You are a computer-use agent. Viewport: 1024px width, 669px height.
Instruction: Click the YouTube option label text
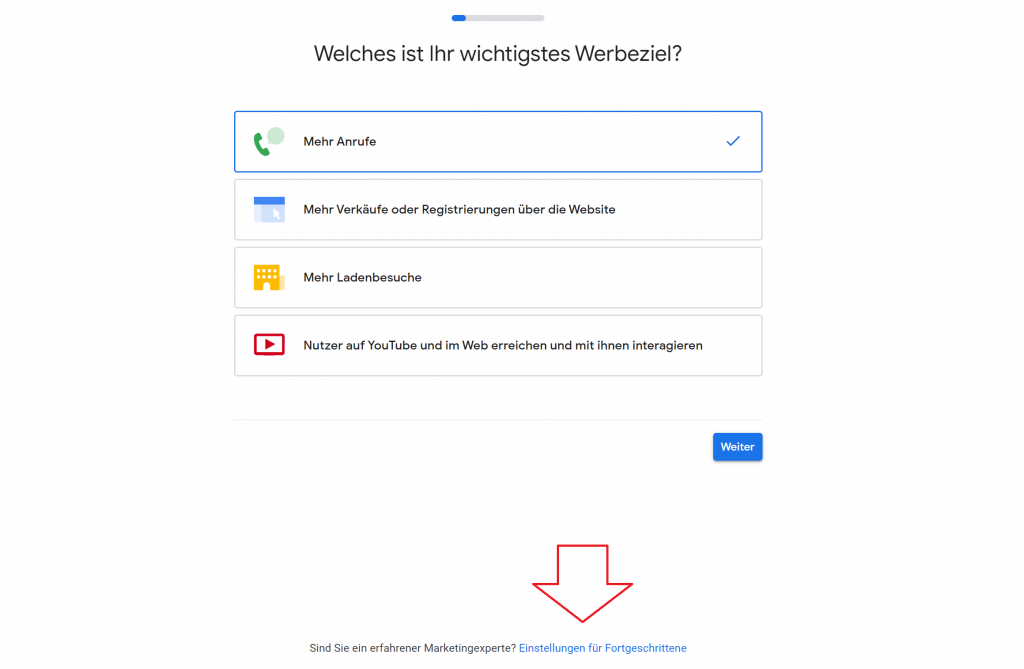503,346
